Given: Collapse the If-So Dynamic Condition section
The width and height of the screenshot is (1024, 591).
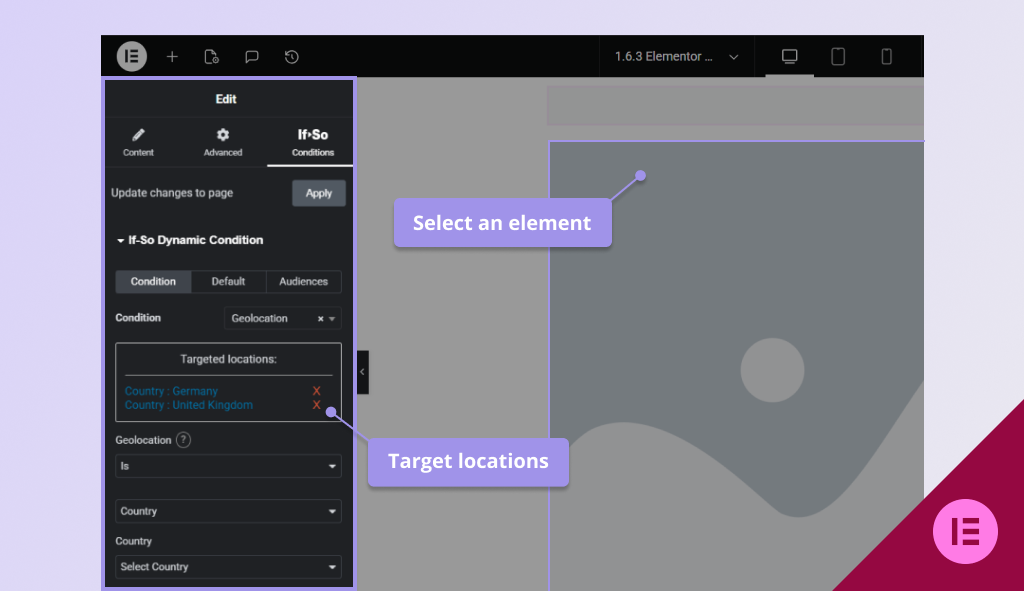Looking at the screenshot, I should tap(118, 240).
